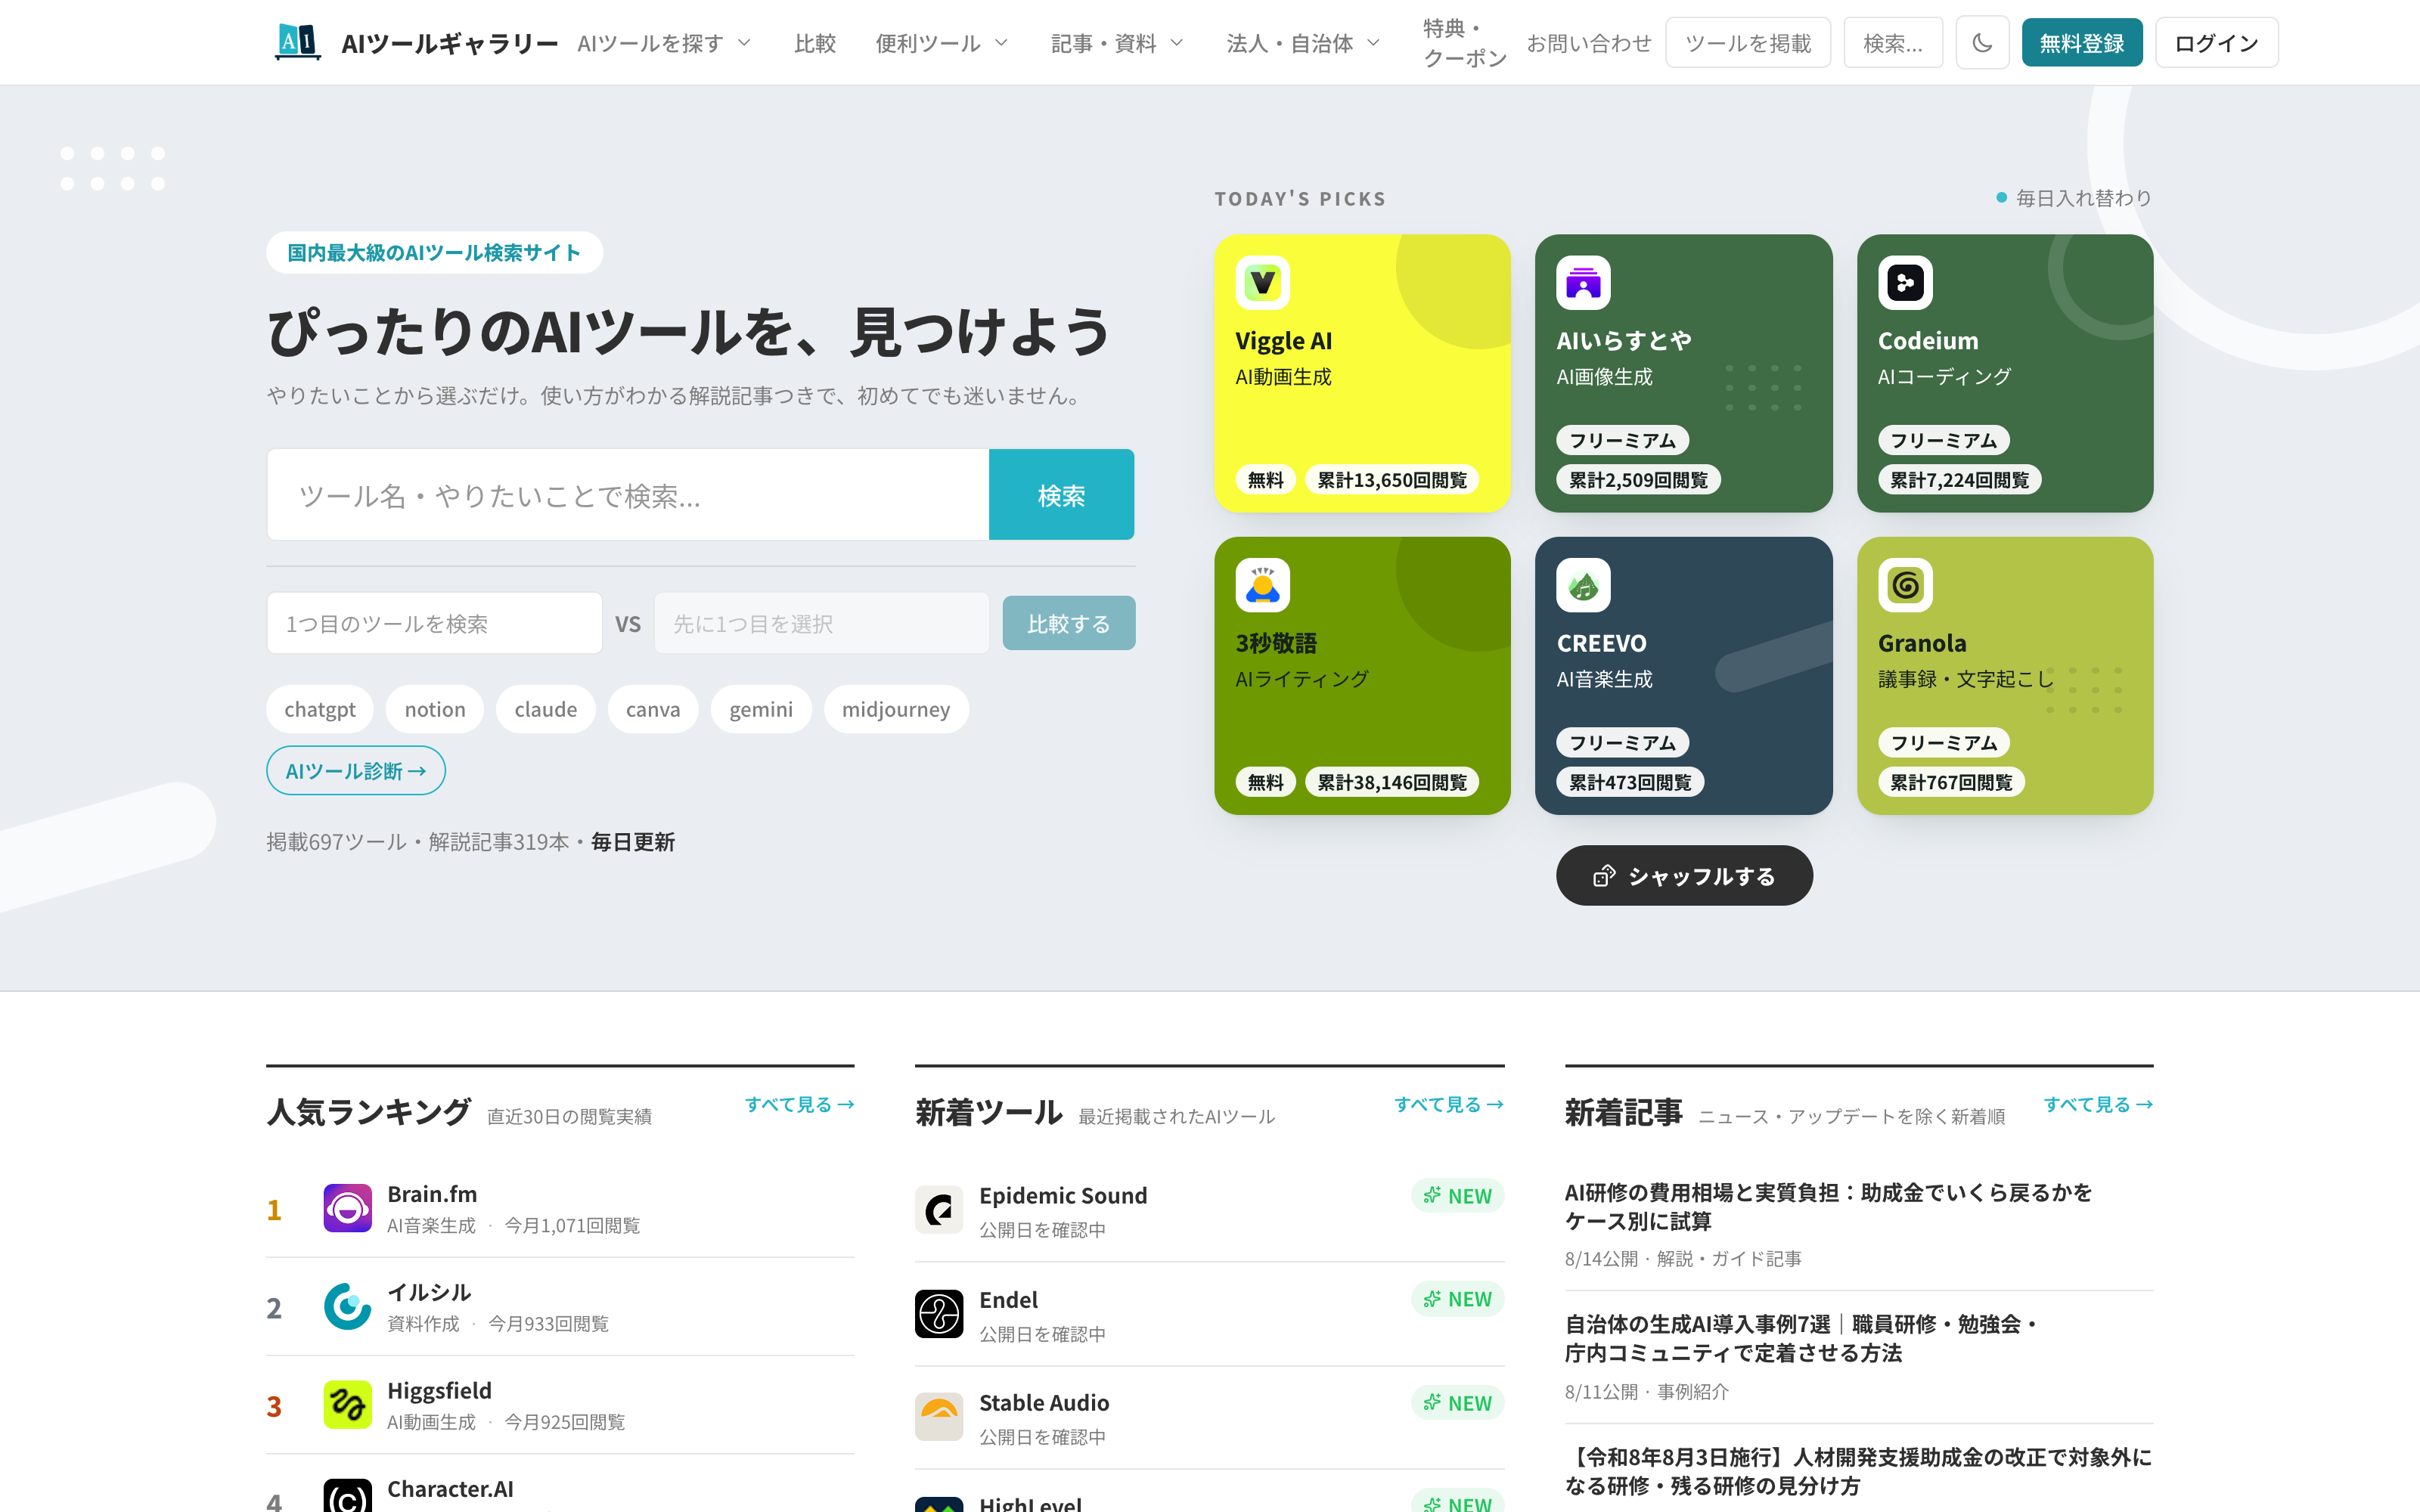Click the Brain.fm ranking icon

(347, 1208)
